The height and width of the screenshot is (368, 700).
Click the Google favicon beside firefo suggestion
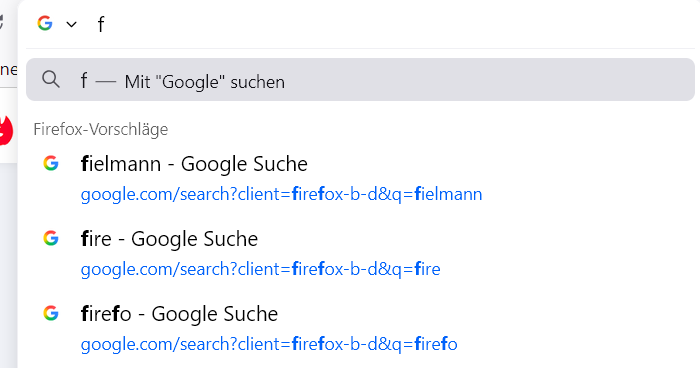coord(51,313)
